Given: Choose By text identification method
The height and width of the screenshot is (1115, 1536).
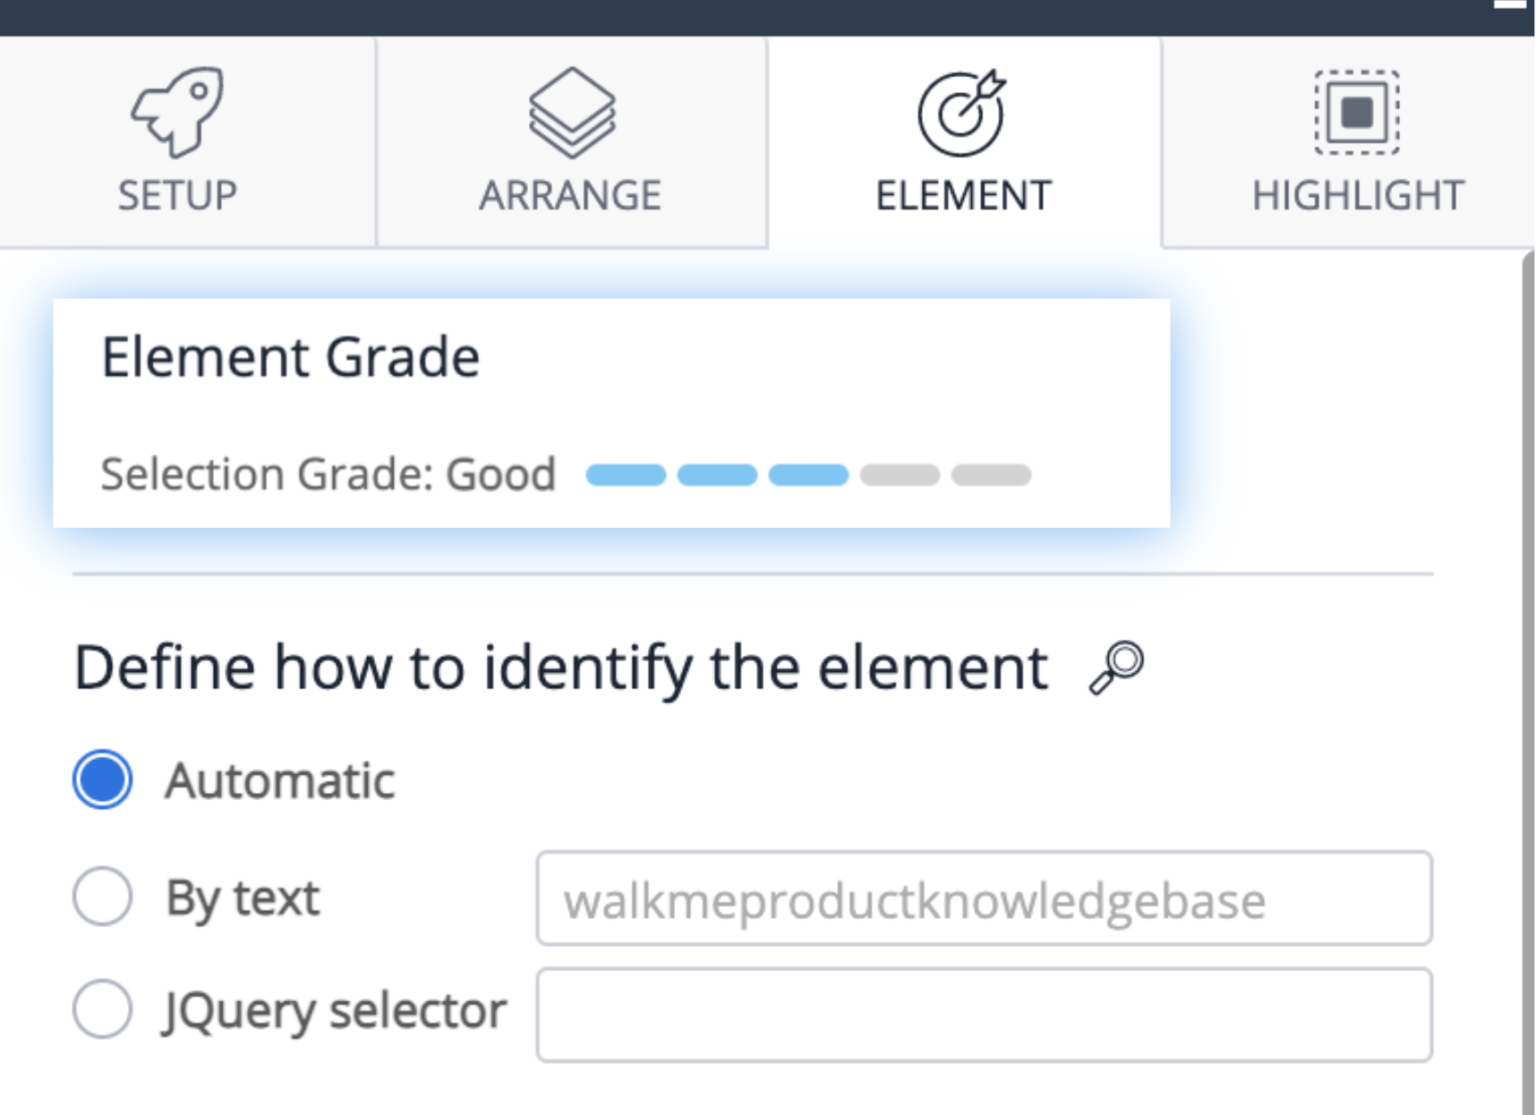Looking at the screenshot, I should click(101, 897).
